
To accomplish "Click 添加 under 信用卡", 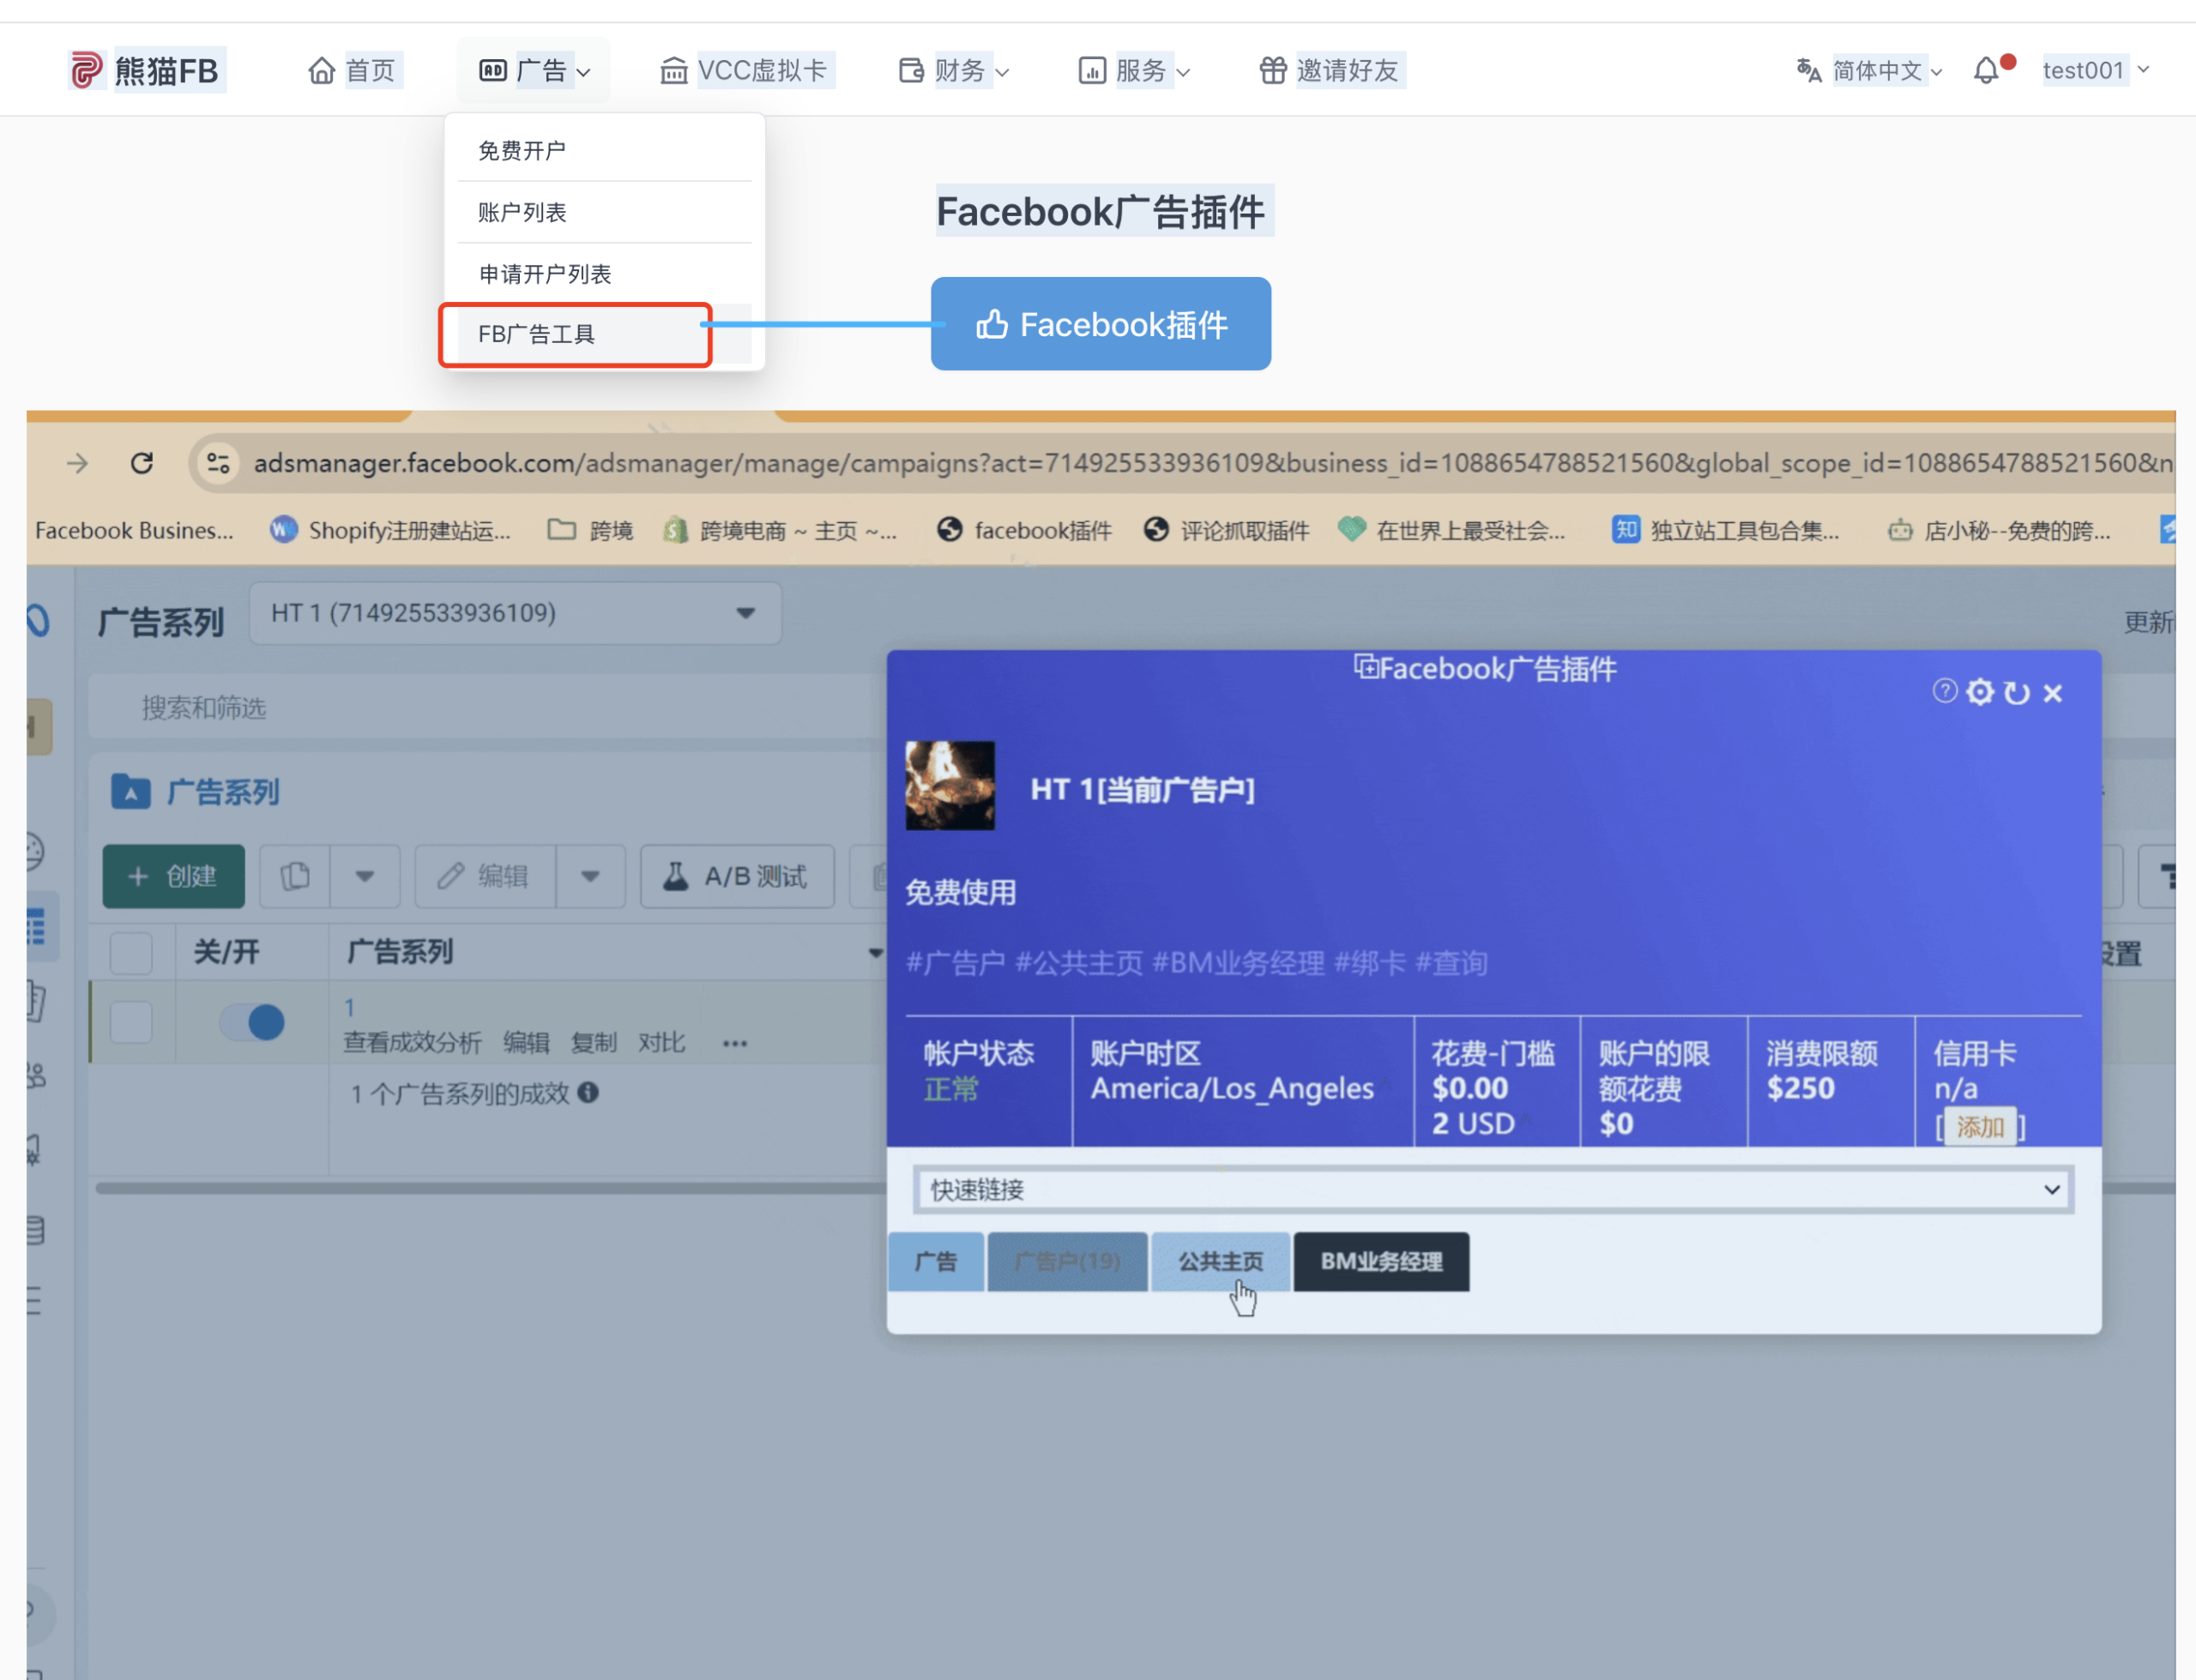I will pos(1980,1127).
